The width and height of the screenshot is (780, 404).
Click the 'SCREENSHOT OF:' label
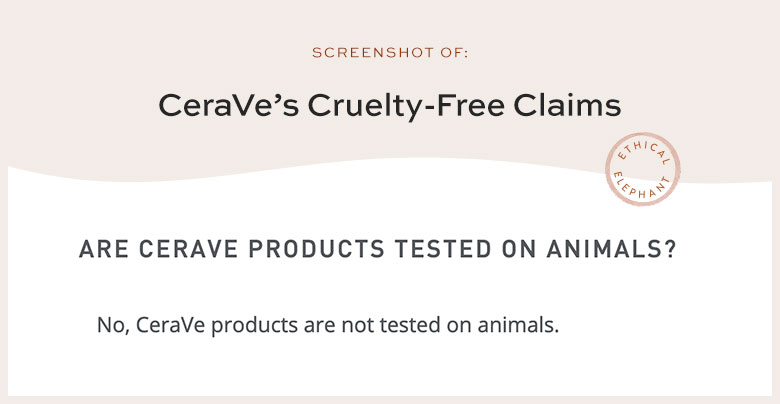tap(390, 53)
